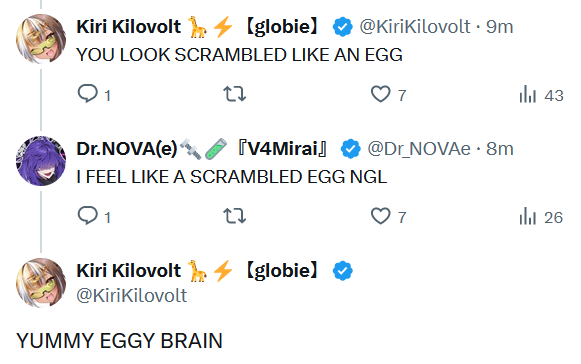Open Kiri Kilovolt's avatar in top tweet
This screenshot has width=581, height=364.
(41, 39)
